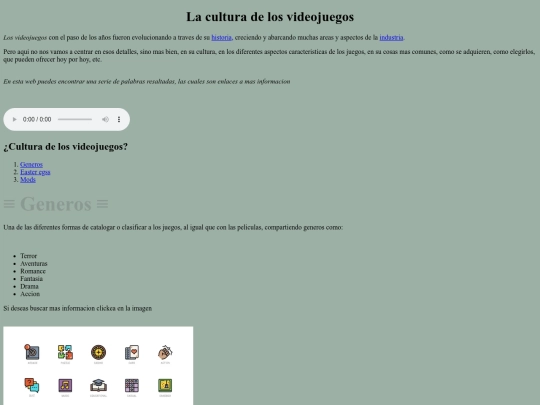Click the Accion list item
This screenshot has width=540, height=405.
[x=30, y=294]
